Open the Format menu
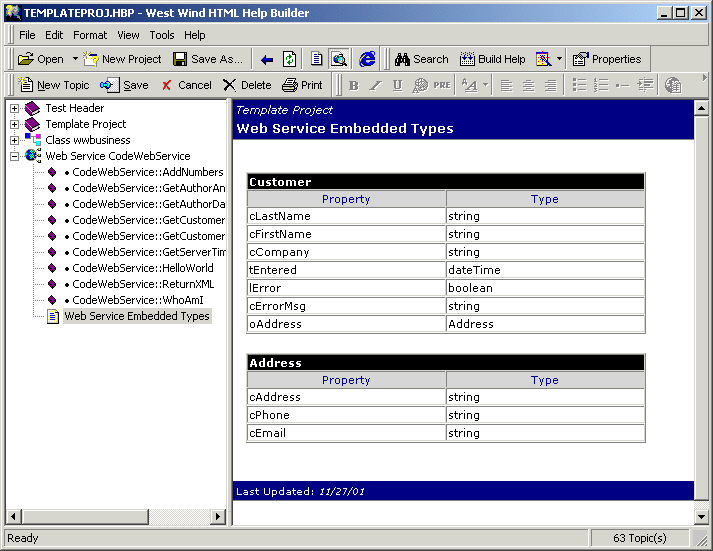The width and height of the screenshot is (713, 551). pyautogui.click(x=90, y=35)
